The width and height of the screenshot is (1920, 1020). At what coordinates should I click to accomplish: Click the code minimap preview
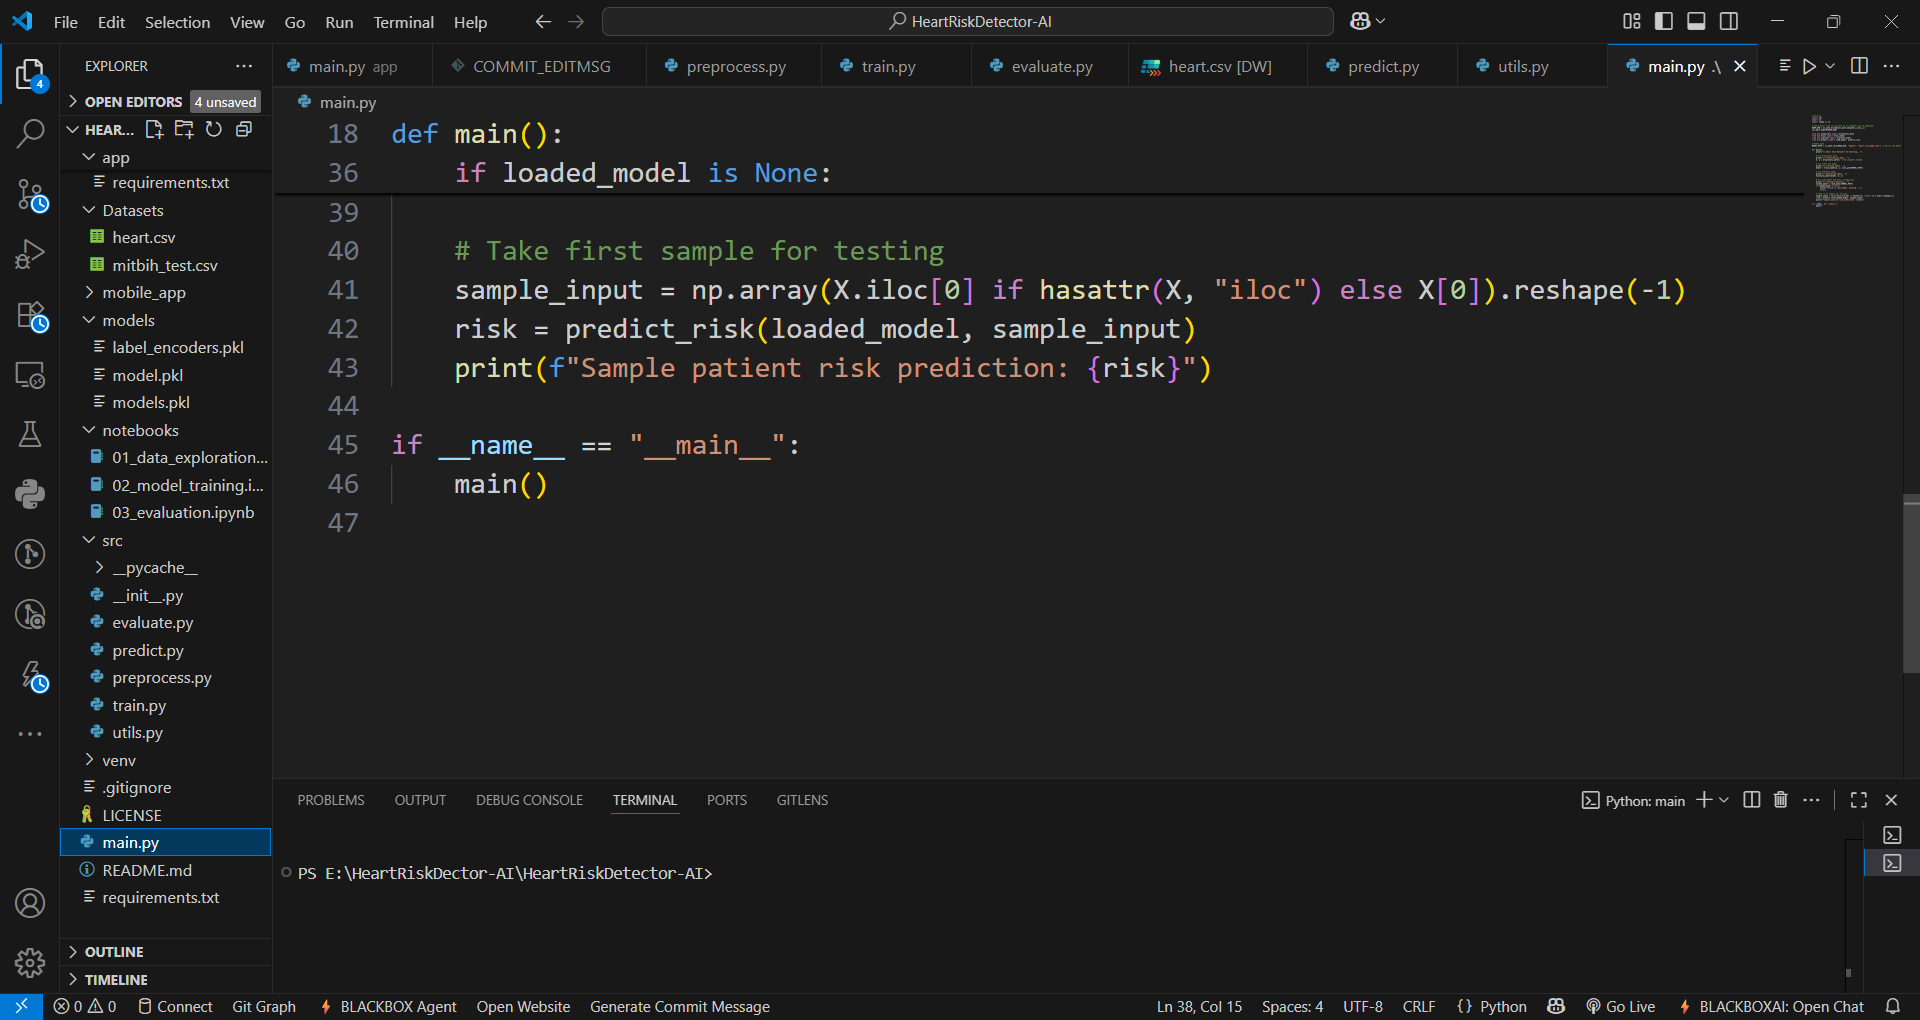click(x=1855, y=160)
